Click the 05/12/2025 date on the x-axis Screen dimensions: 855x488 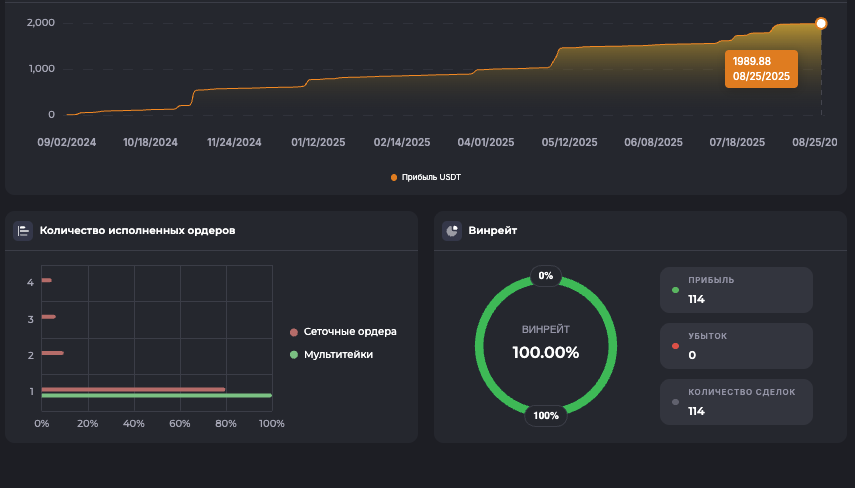point(569,143)
